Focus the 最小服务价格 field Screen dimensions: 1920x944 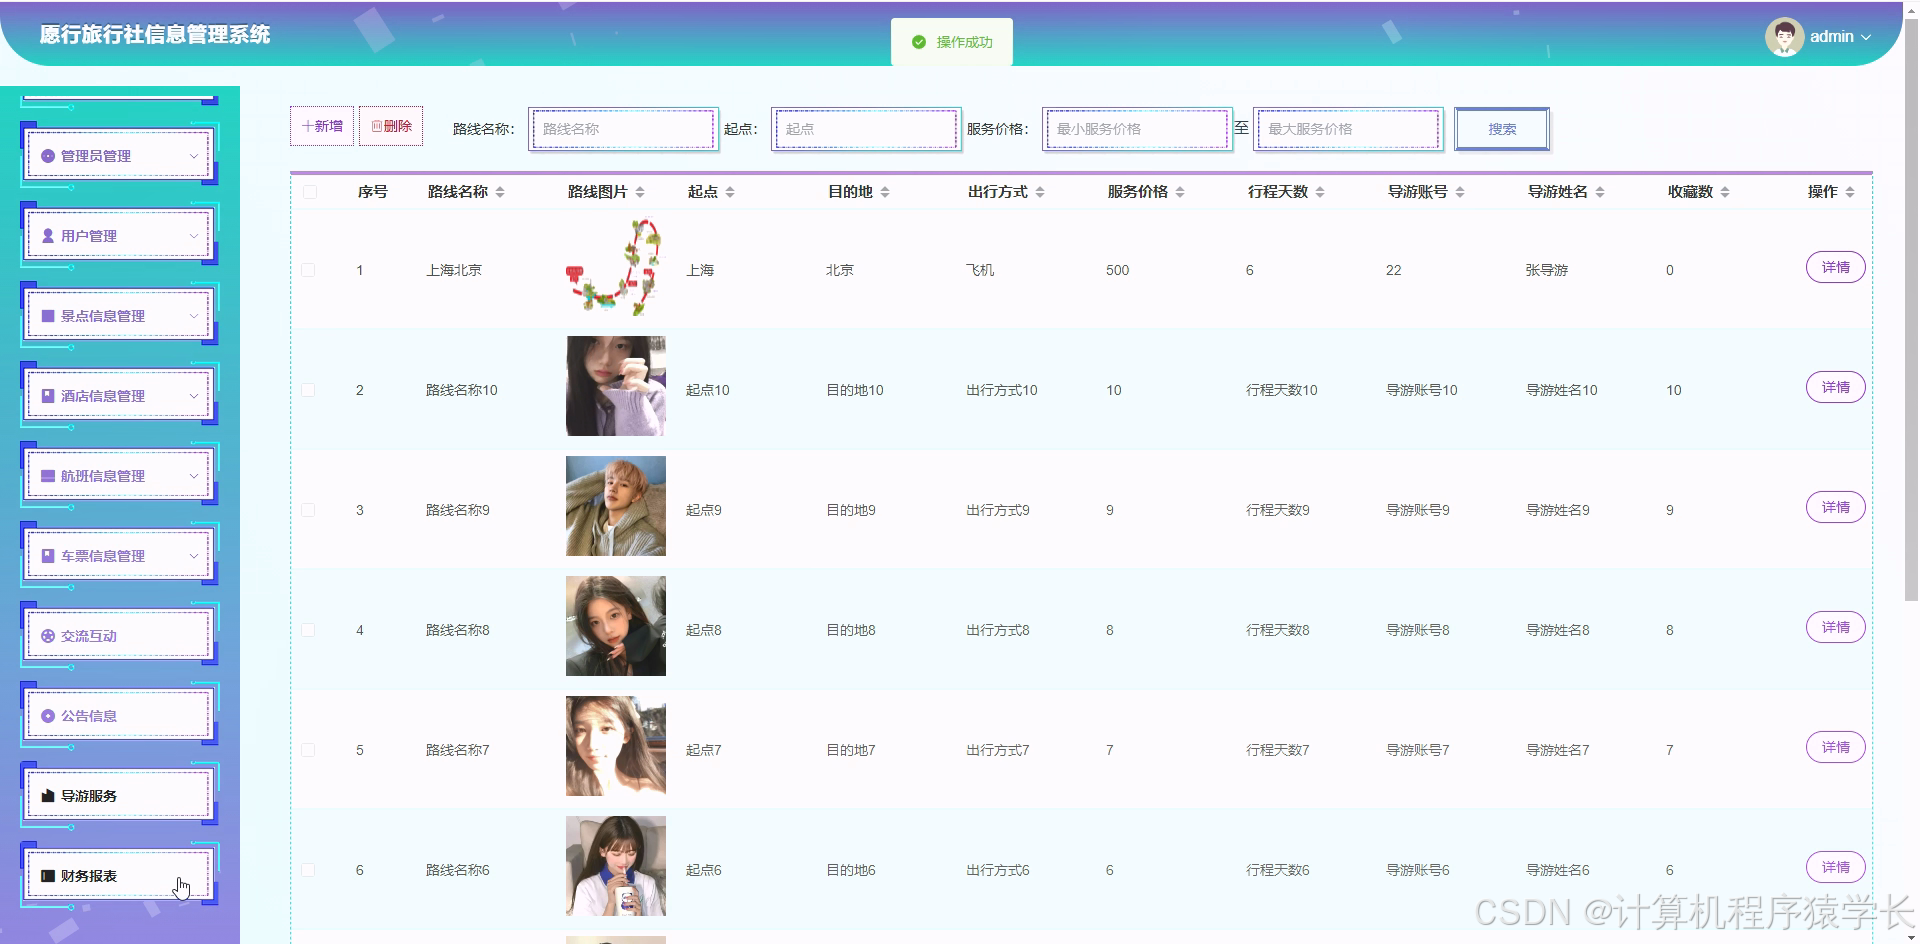click(1137, 129)
